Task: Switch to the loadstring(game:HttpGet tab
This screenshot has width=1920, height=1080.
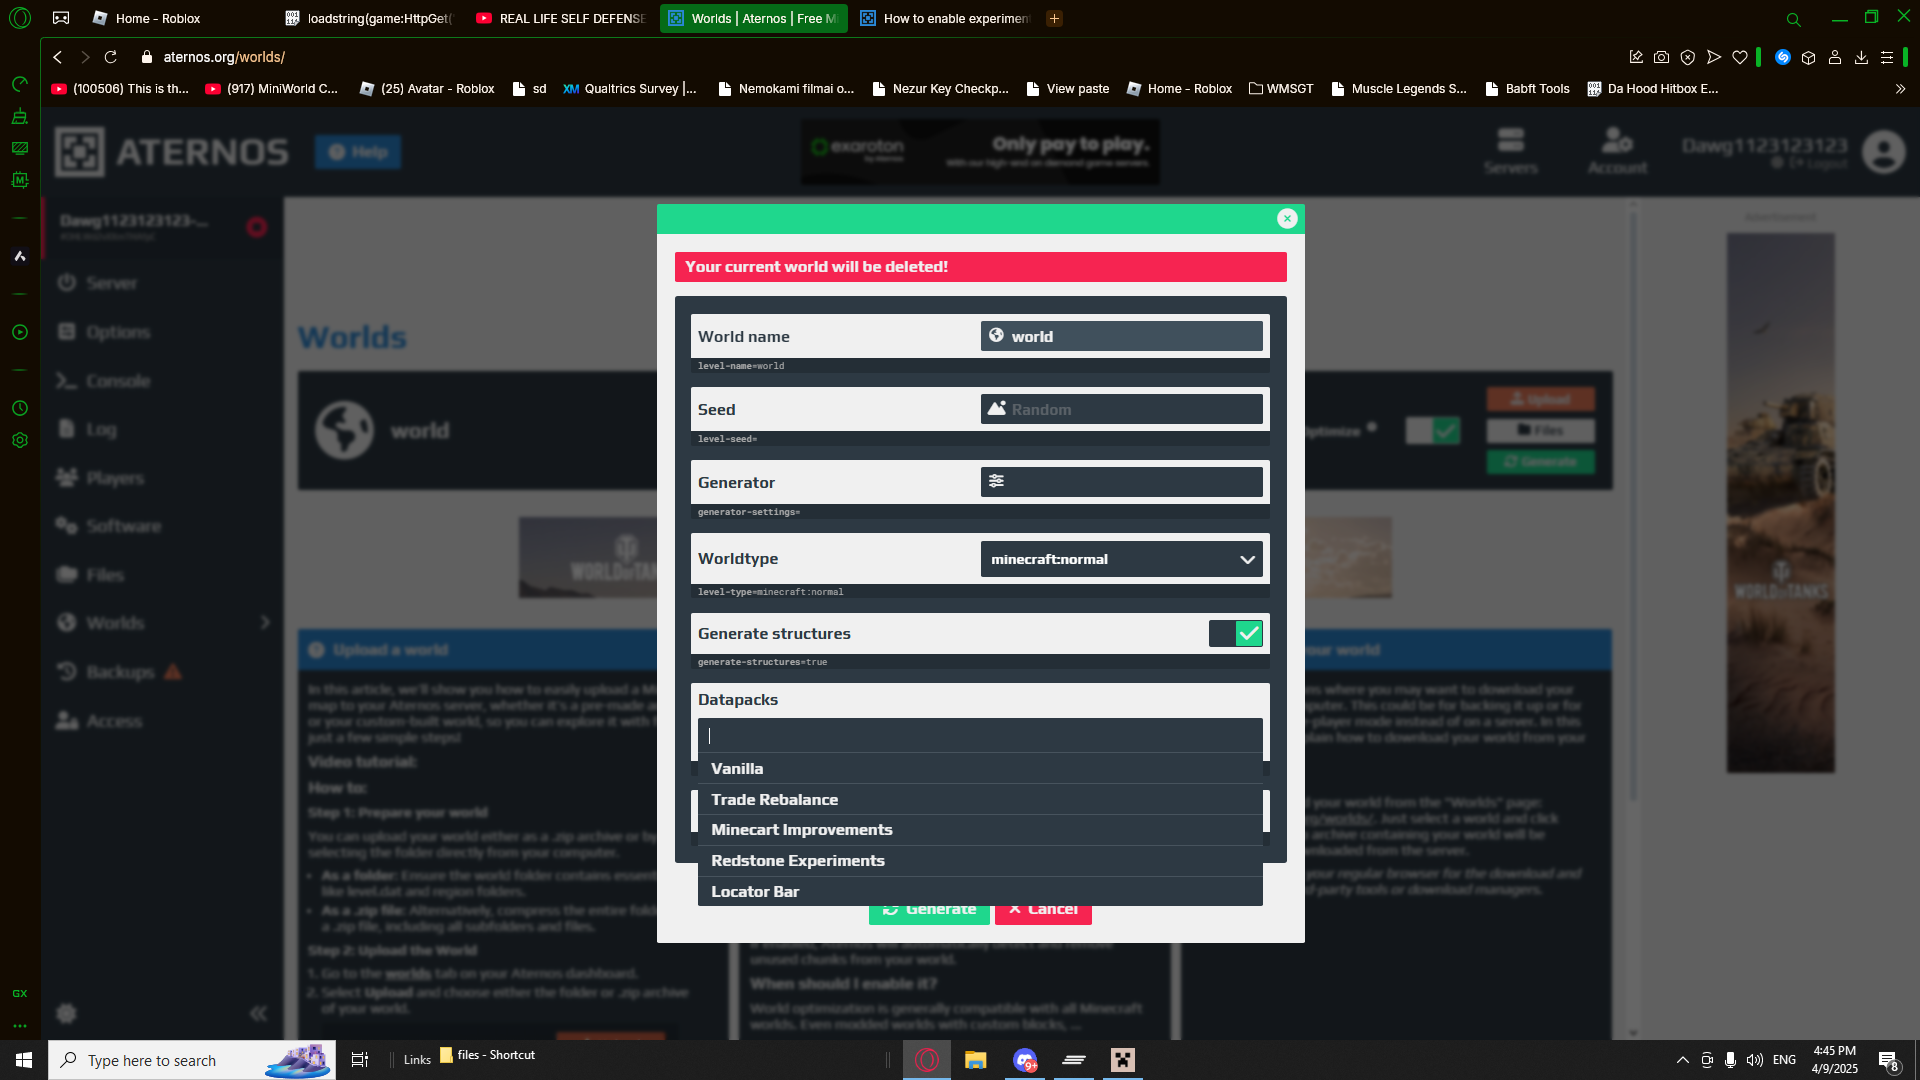Action: 369,18
